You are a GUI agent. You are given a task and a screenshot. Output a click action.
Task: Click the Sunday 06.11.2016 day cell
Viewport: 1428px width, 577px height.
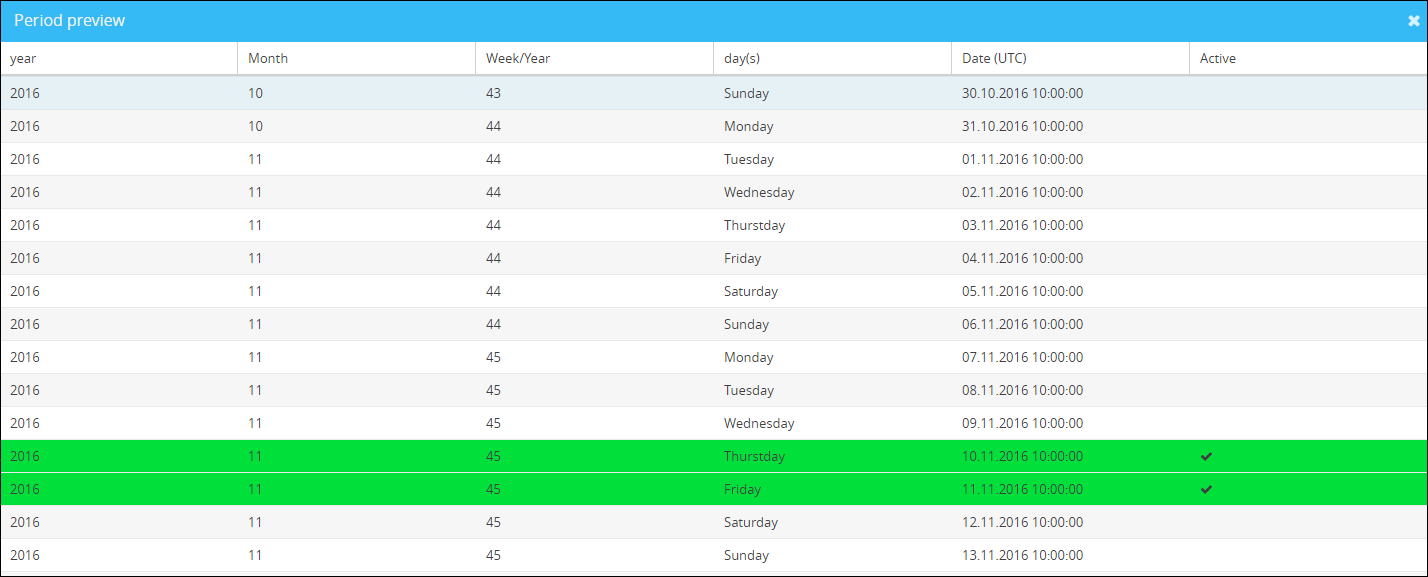[746, 324]
